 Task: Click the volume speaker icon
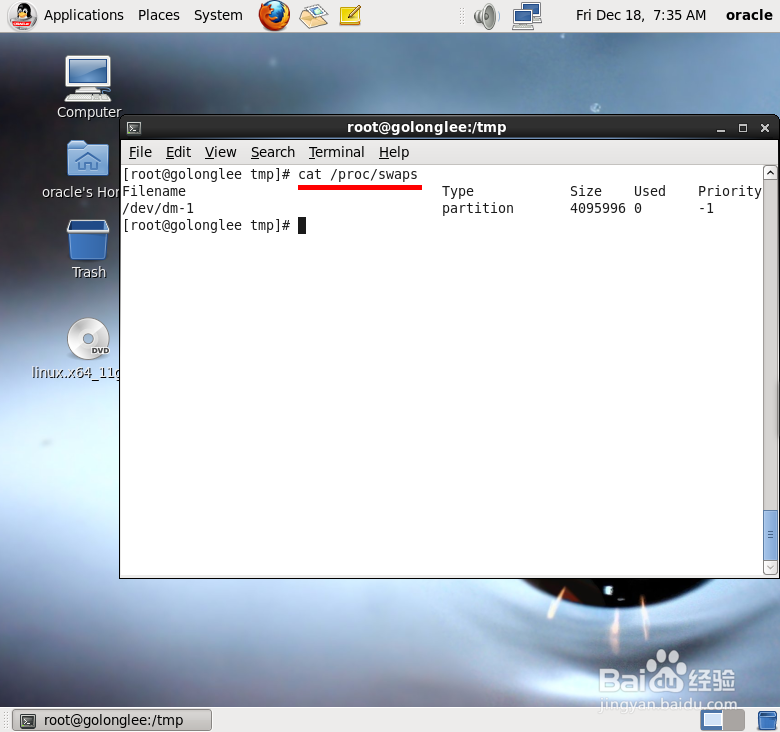[x=486, y=16]
